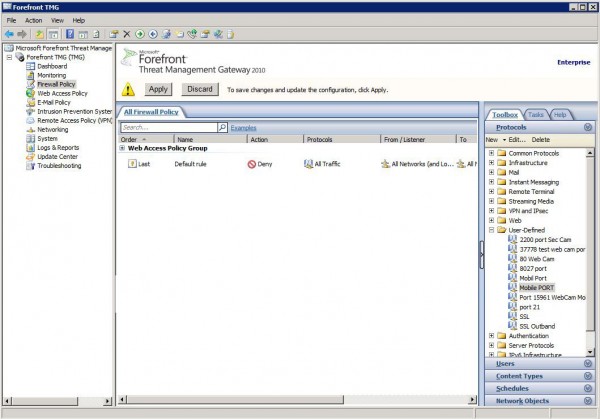Click the Back arrow in the toolbar
The width and height of the screenshot is (600, 419).
(9, 33)
